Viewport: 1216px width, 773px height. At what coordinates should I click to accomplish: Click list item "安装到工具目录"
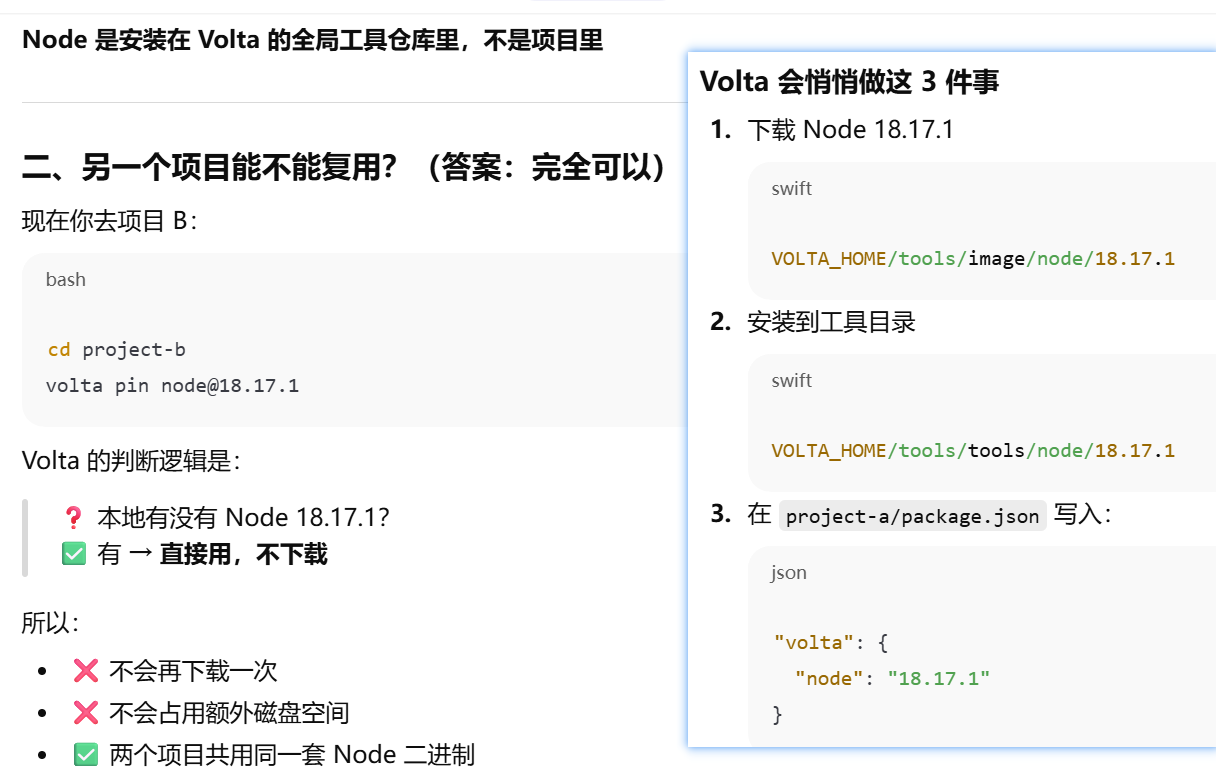click(x=831, y=321)
